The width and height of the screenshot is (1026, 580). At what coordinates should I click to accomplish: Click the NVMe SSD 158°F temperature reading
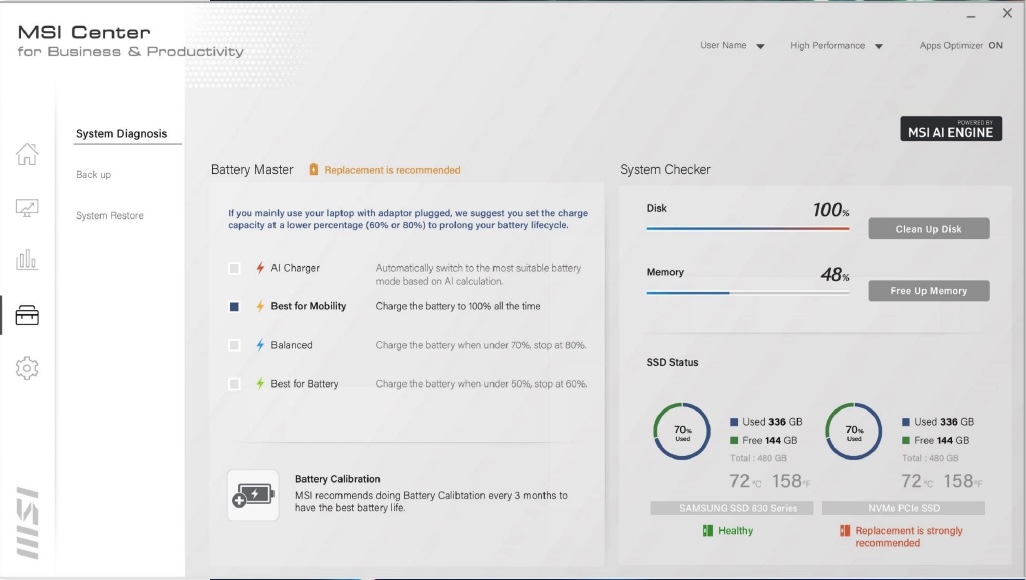click(x=963, y=481)
